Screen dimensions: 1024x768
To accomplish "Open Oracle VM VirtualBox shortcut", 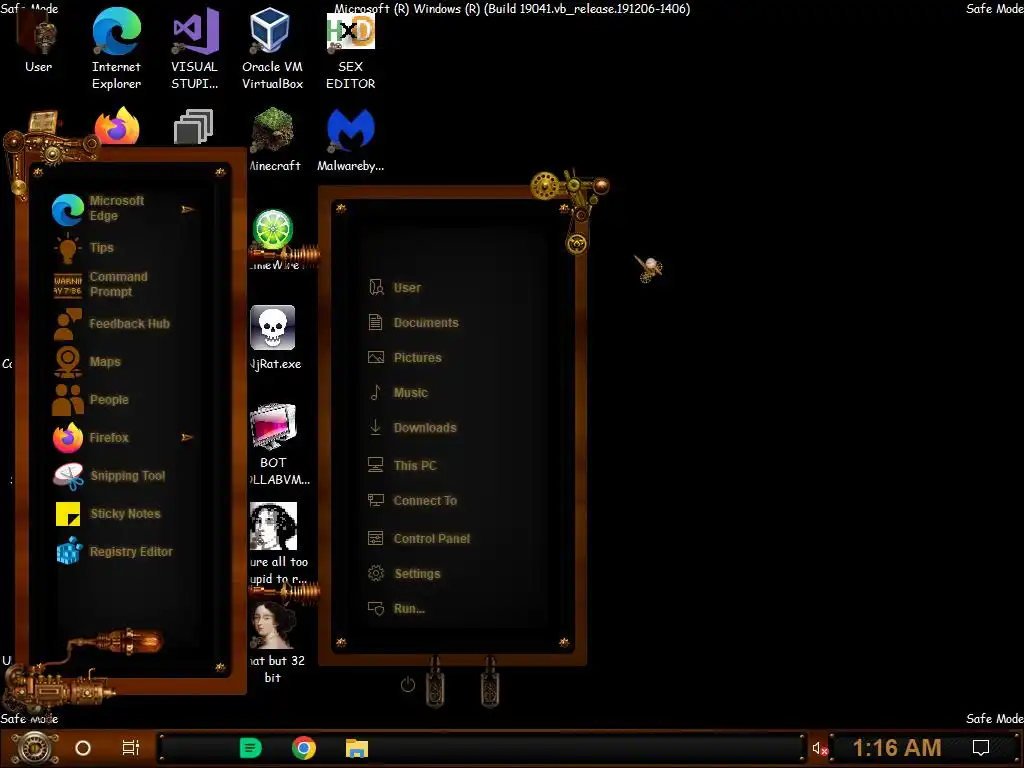I will 272,49.
